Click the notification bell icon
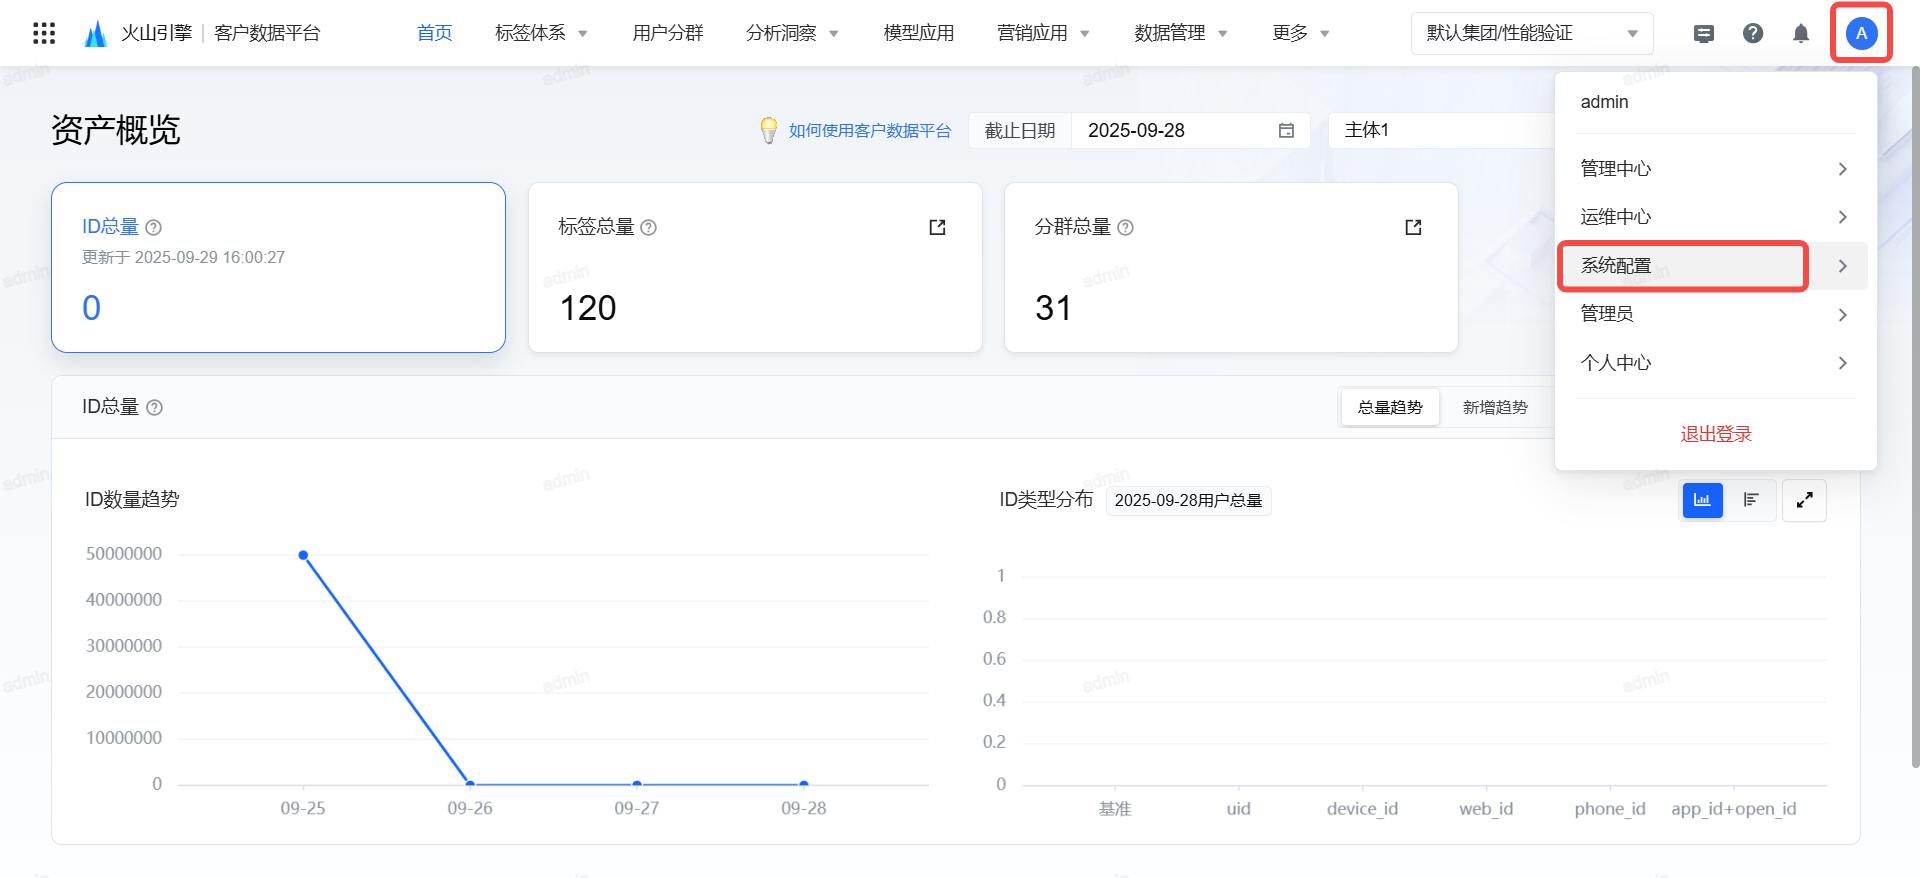 [1800, 33]
